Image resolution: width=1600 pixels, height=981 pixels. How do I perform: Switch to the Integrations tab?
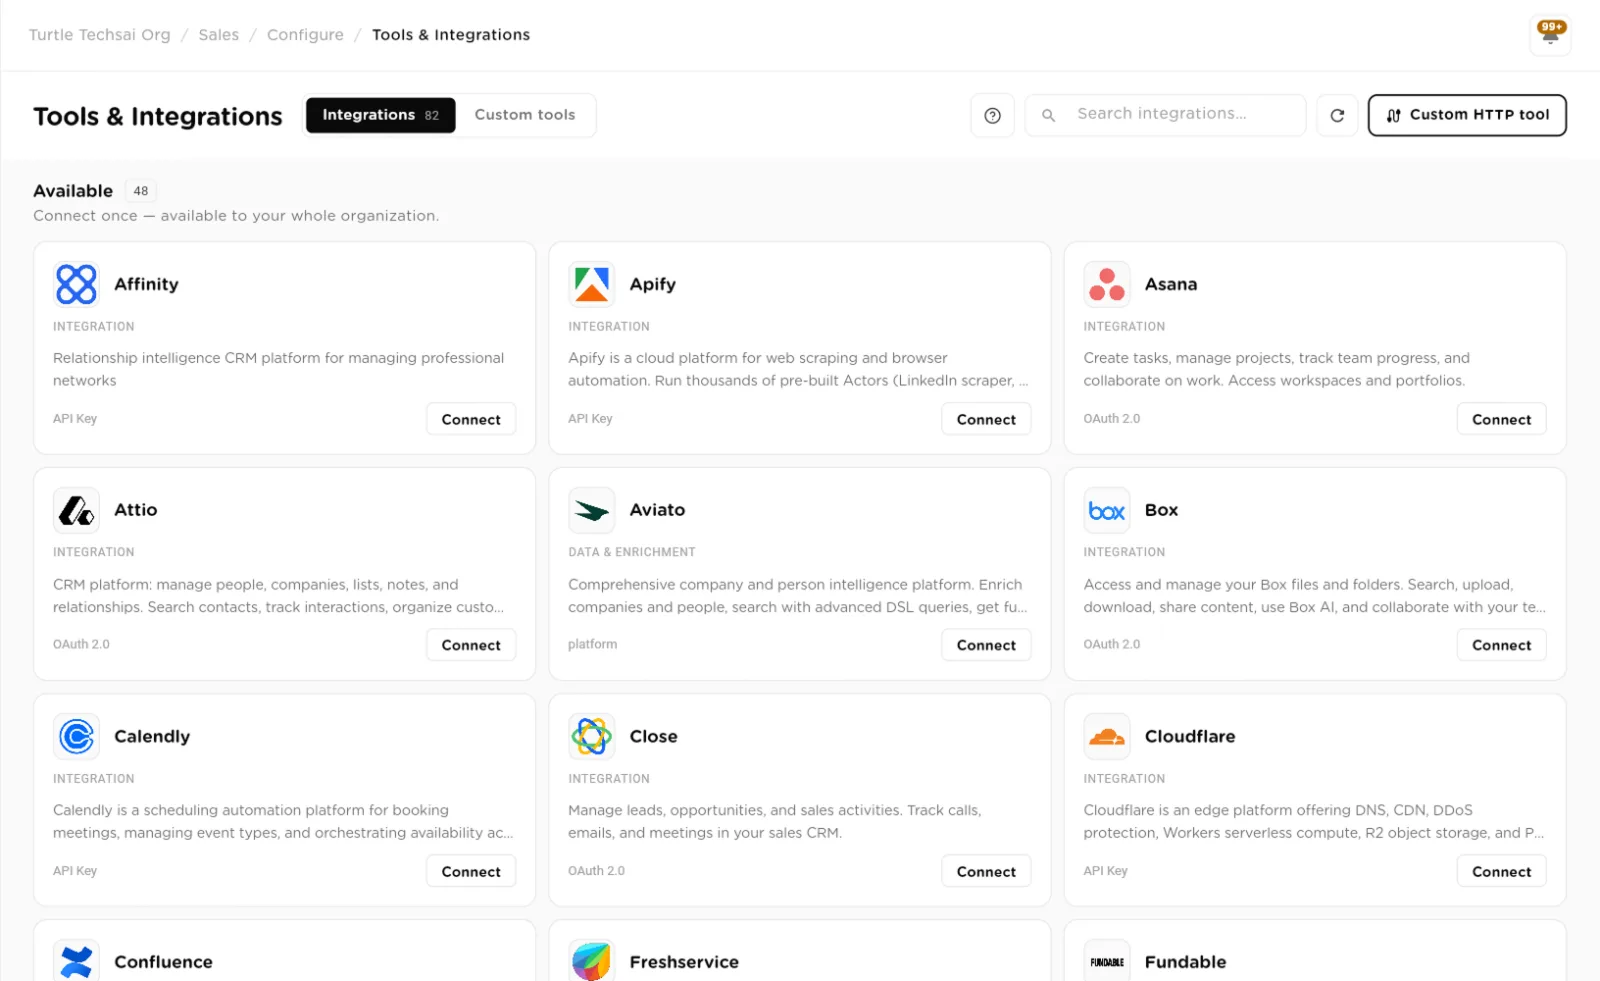pyautogui.click(x=380, y=115)
